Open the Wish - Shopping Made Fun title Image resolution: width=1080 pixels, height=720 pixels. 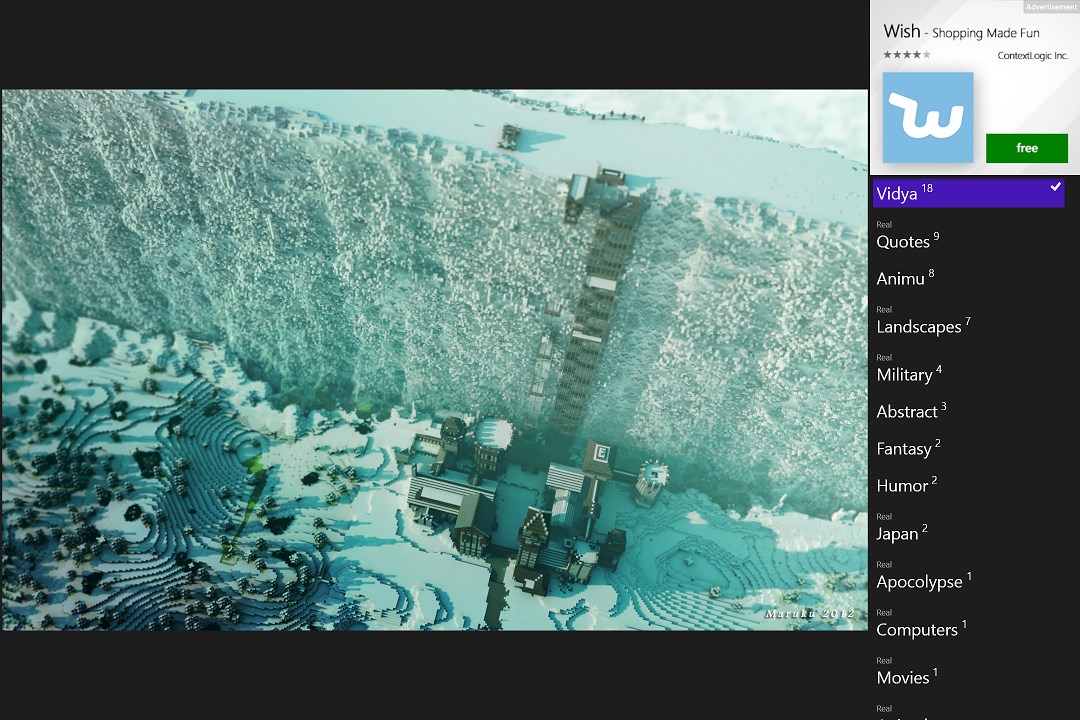[961, 32]
